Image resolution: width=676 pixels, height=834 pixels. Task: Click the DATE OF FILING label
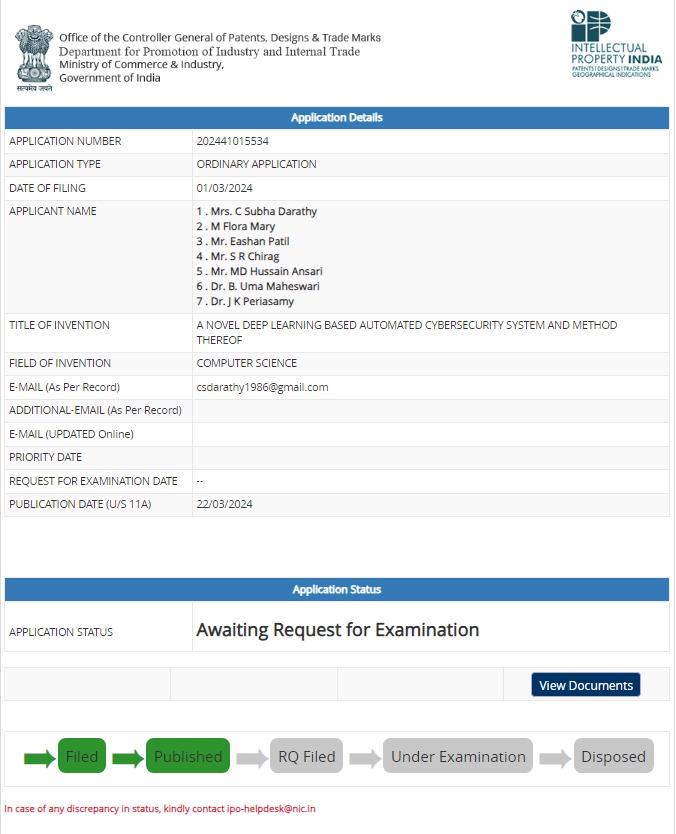coord(47,188)
